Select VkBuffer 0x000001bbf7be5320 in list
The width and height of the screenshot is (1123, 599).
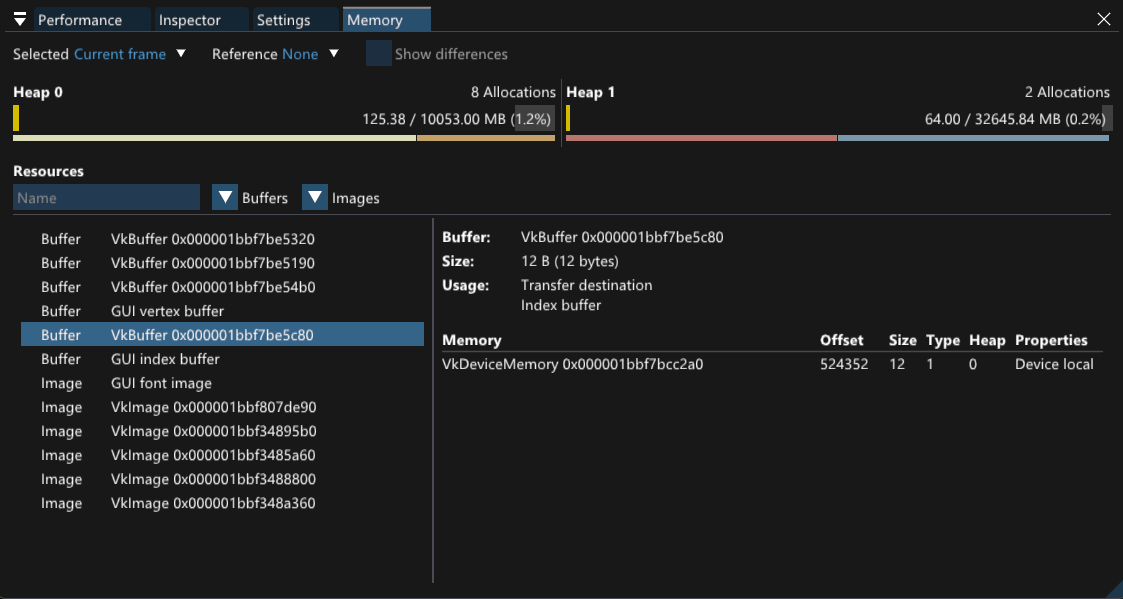[213, 239]
